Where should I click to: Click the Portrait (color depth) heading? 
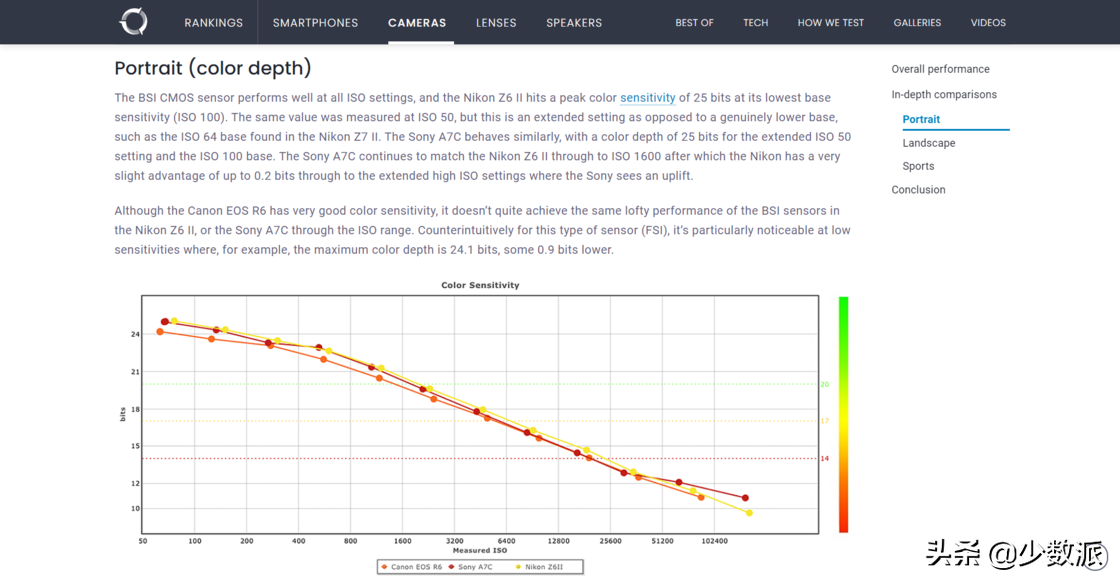click(x=213, y=68)
